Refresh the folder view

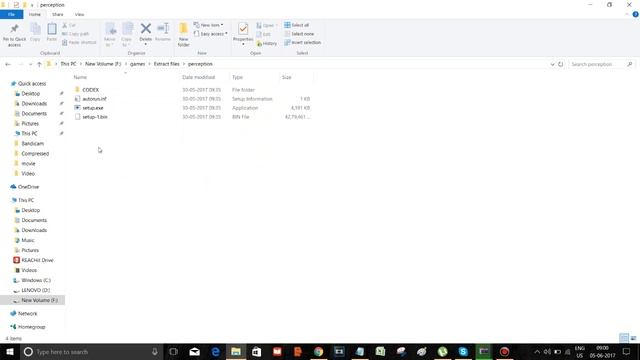[x=561, y=64]
